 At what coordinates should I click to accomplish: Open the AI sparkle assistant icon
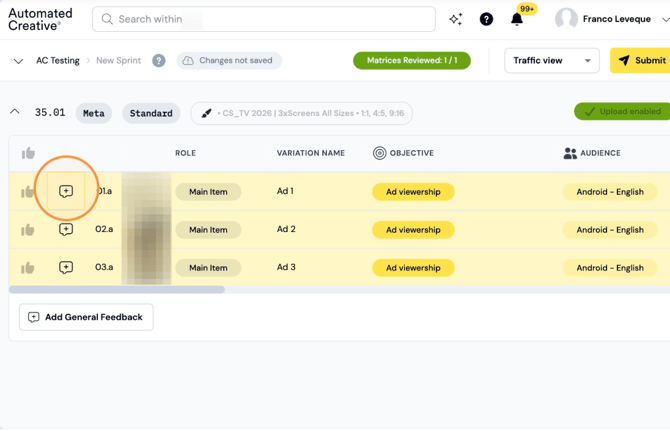(456, 19)
